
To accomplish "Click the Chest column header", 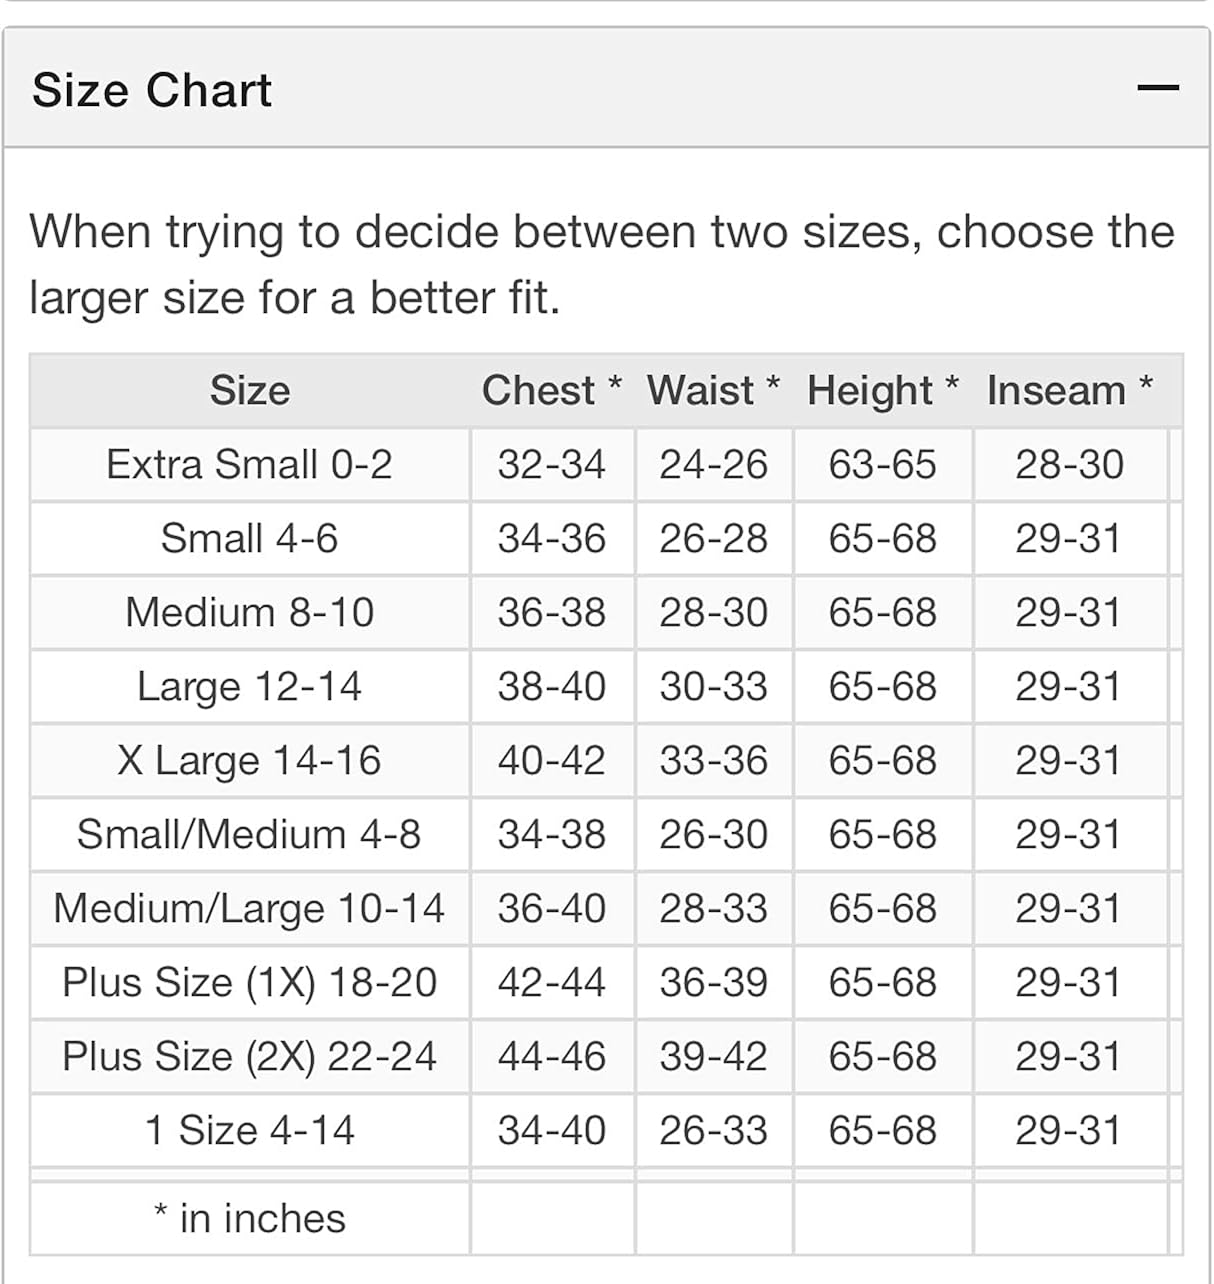I will [x=551, y=391].
